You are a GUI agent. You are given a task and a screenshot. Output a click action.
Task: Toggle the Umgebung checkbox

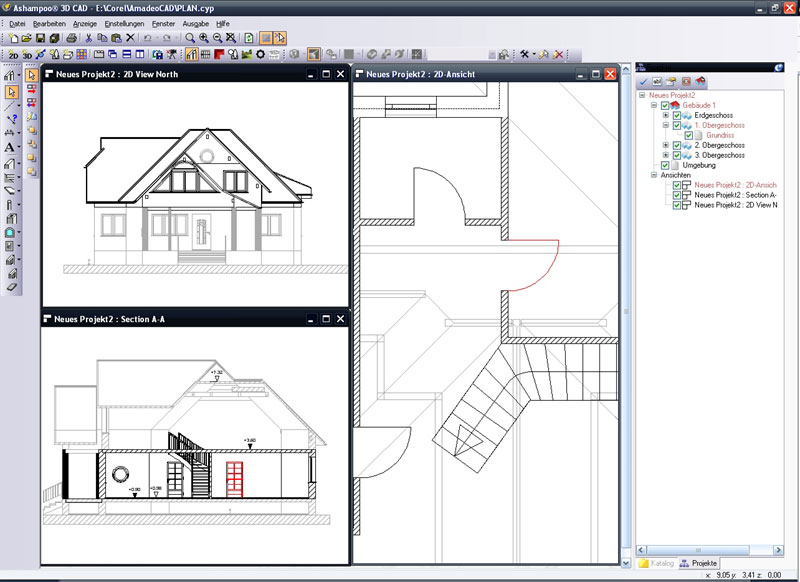(665, 165)
